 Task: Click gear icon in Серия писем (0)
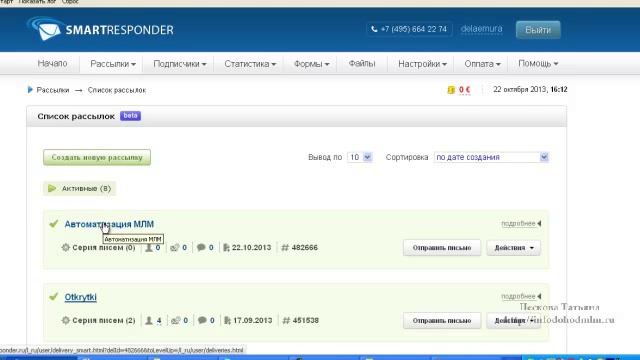tap(66, 247)
